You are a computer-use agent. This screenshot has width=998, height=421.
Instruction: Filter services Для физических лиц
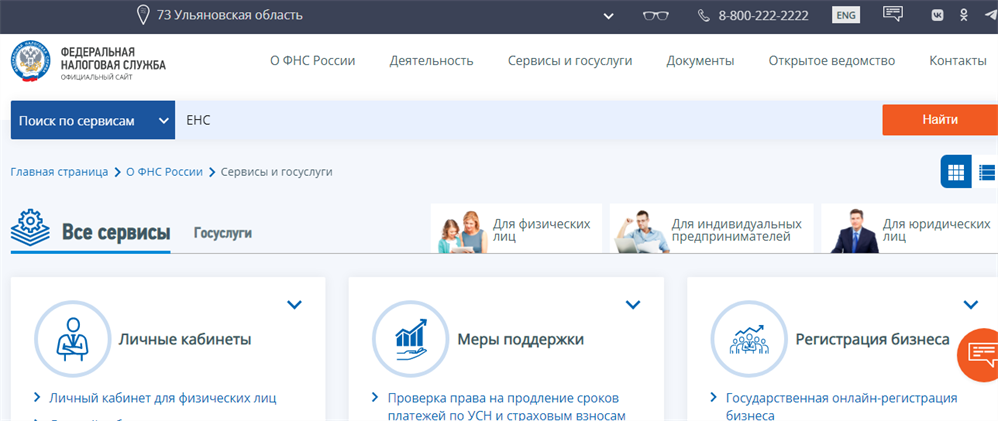click(x=516, y=229)
